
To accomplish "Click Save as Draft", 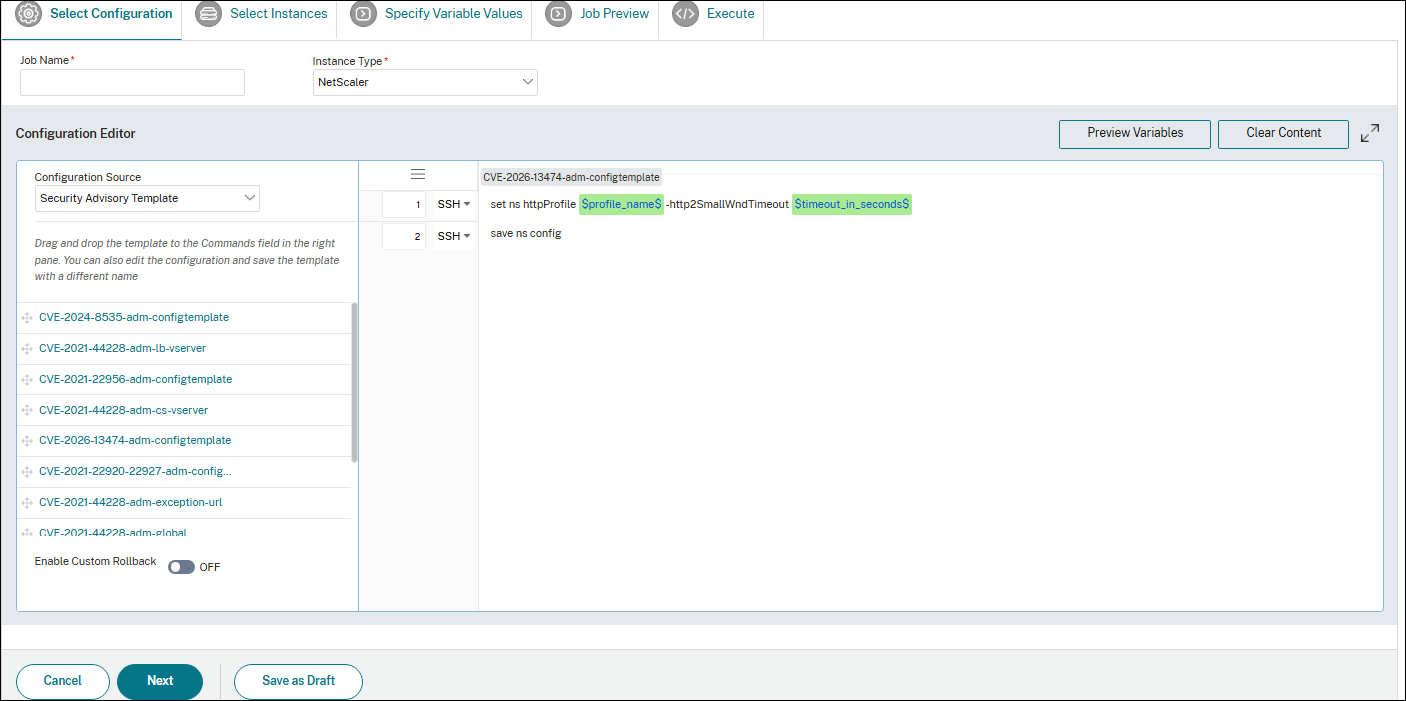I will tap(298, 681).
